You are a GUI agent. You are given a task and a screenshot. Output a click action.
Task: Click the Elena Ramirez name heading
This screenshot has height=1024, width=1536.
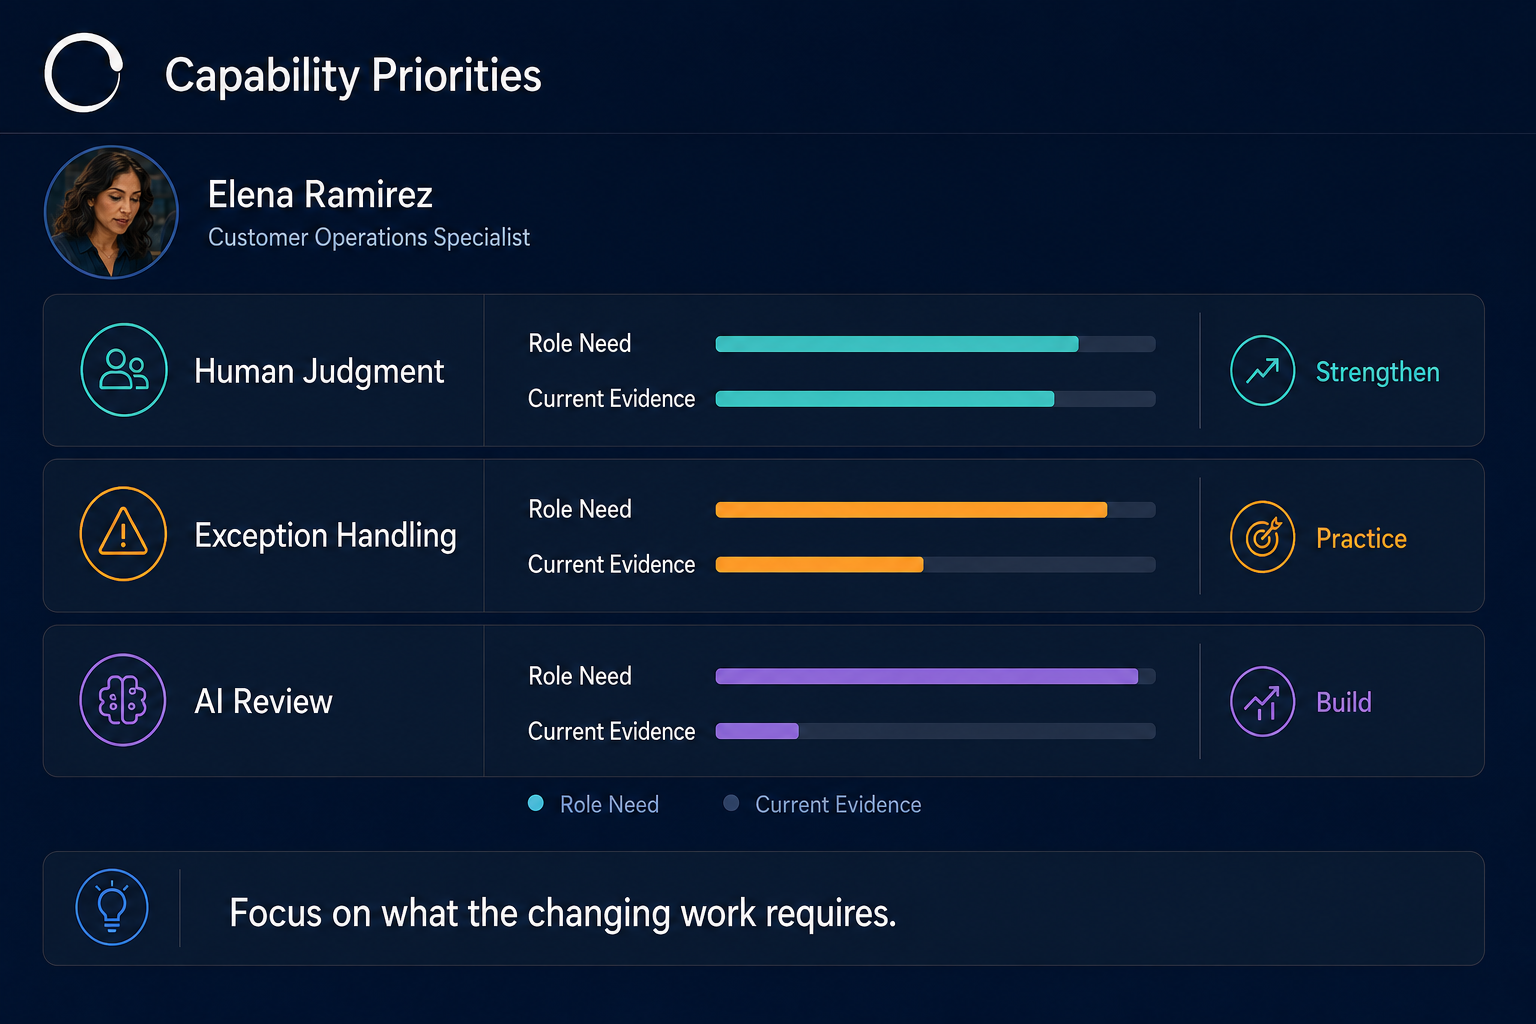click(x=320, y=194)
